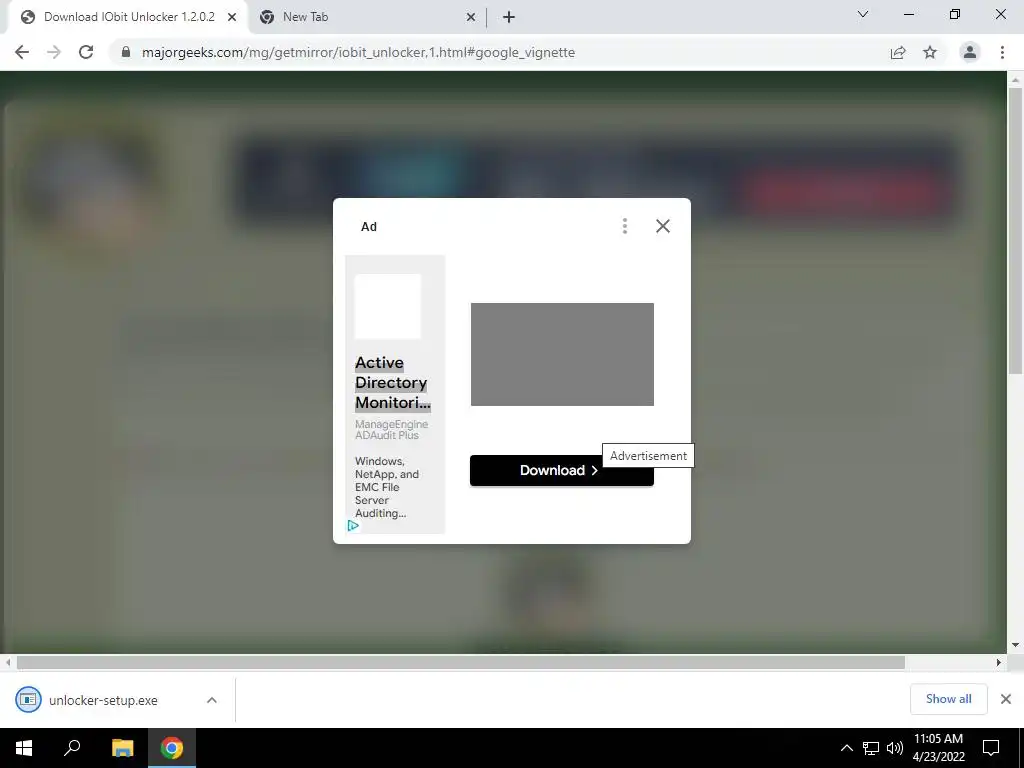Click scroll right arrow on scrollbar
Image resolution: width=1024 pixels, height=768 pixels.
(x=999, y=662)
